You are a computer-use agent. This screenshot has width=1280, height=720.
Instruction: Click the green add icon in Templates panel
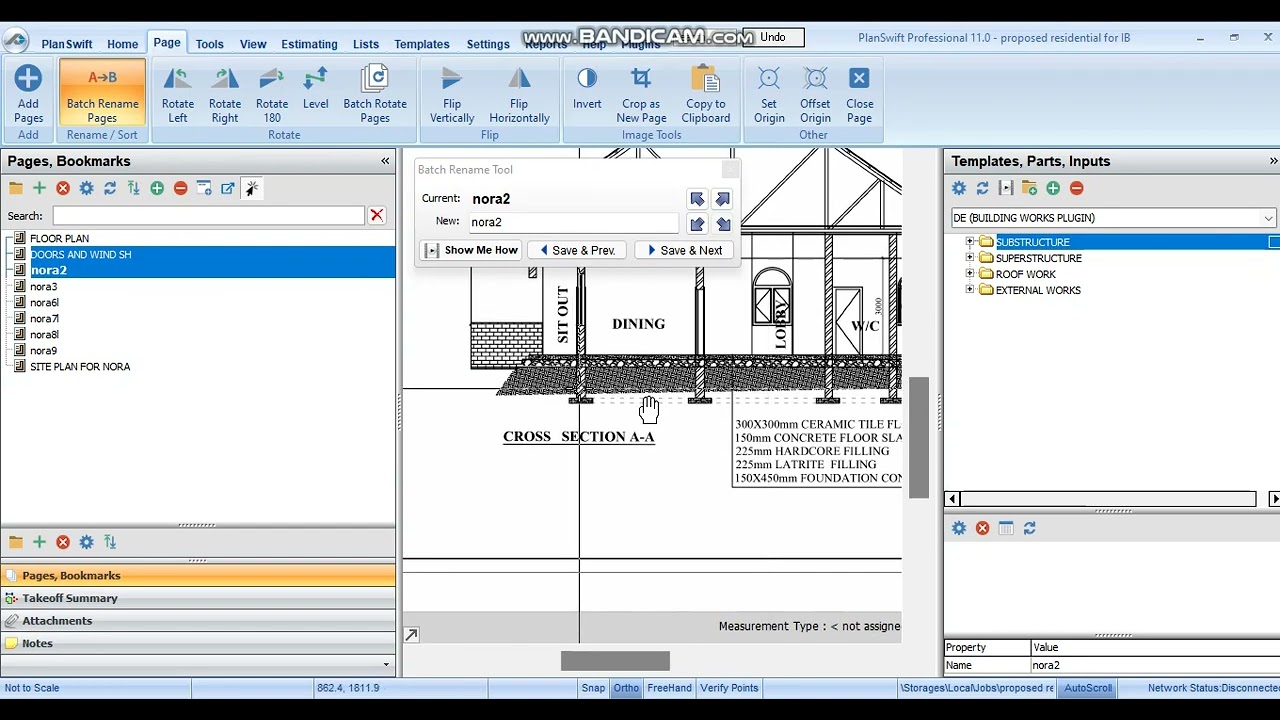point(1053,188)
